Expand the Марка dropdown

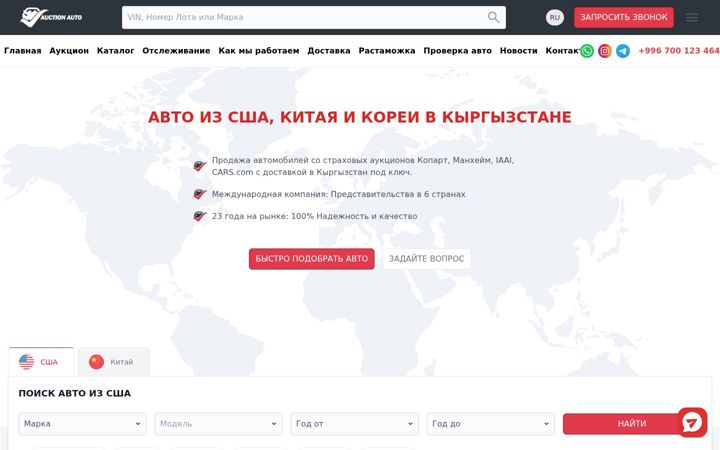point(82,424)
